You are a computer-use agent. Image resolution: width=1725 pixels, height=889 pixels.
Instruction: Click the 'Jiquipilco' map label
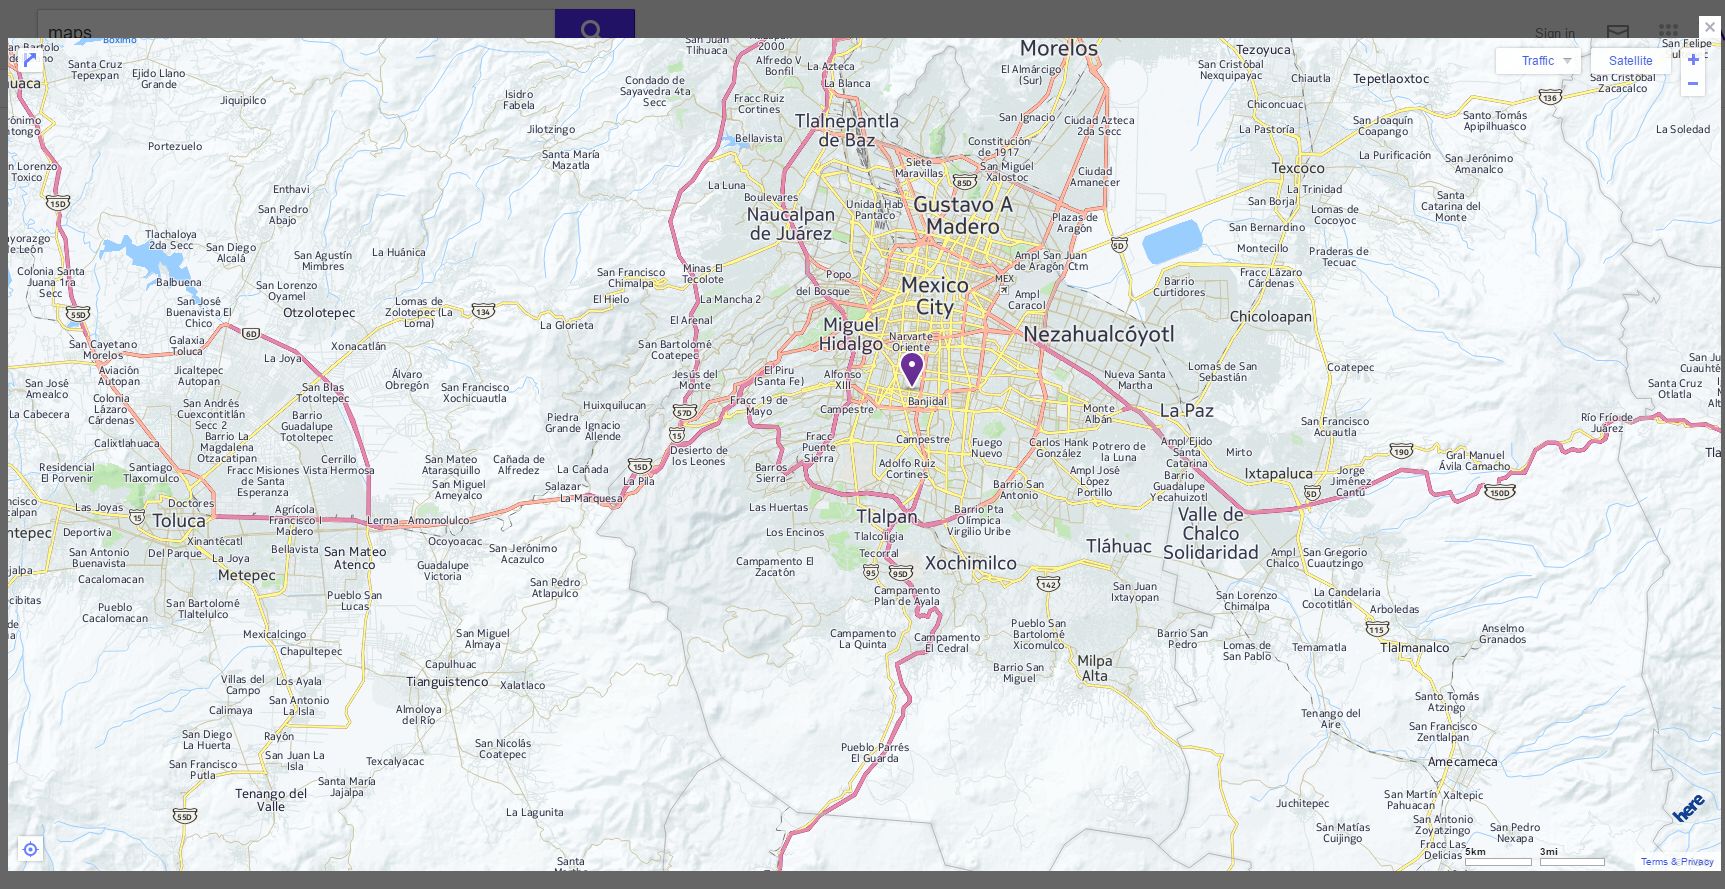(x=243, y=100)
